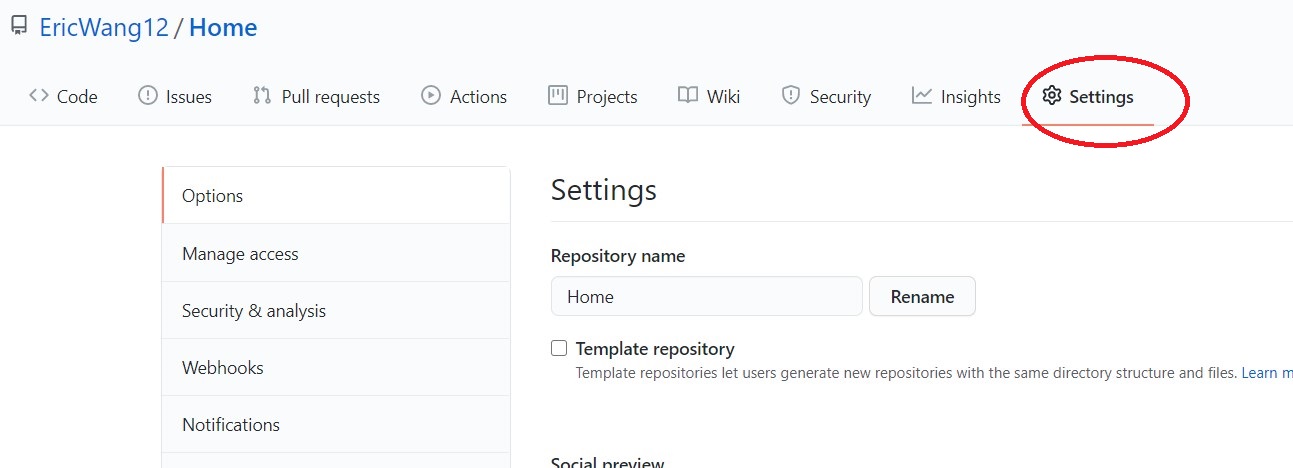Open Notifications in the settings sidebar
This screenshot has height=468, width=1293.
point(336,425)
